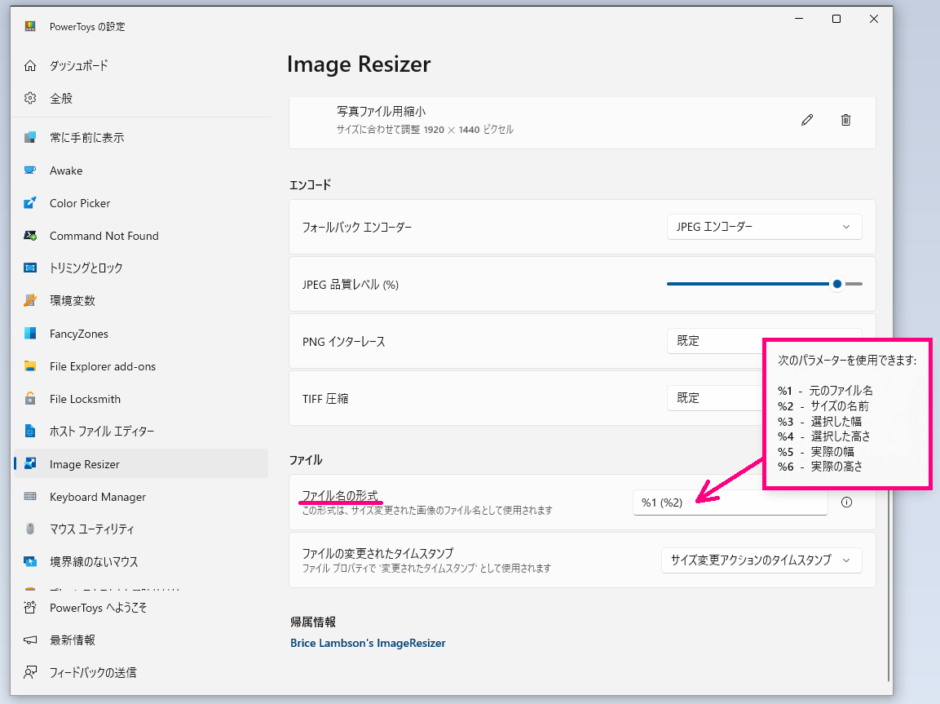This screenshot has height=704, width=940.
Task: Click PowerToys app icon in title bar
Action: click(30, 26)
